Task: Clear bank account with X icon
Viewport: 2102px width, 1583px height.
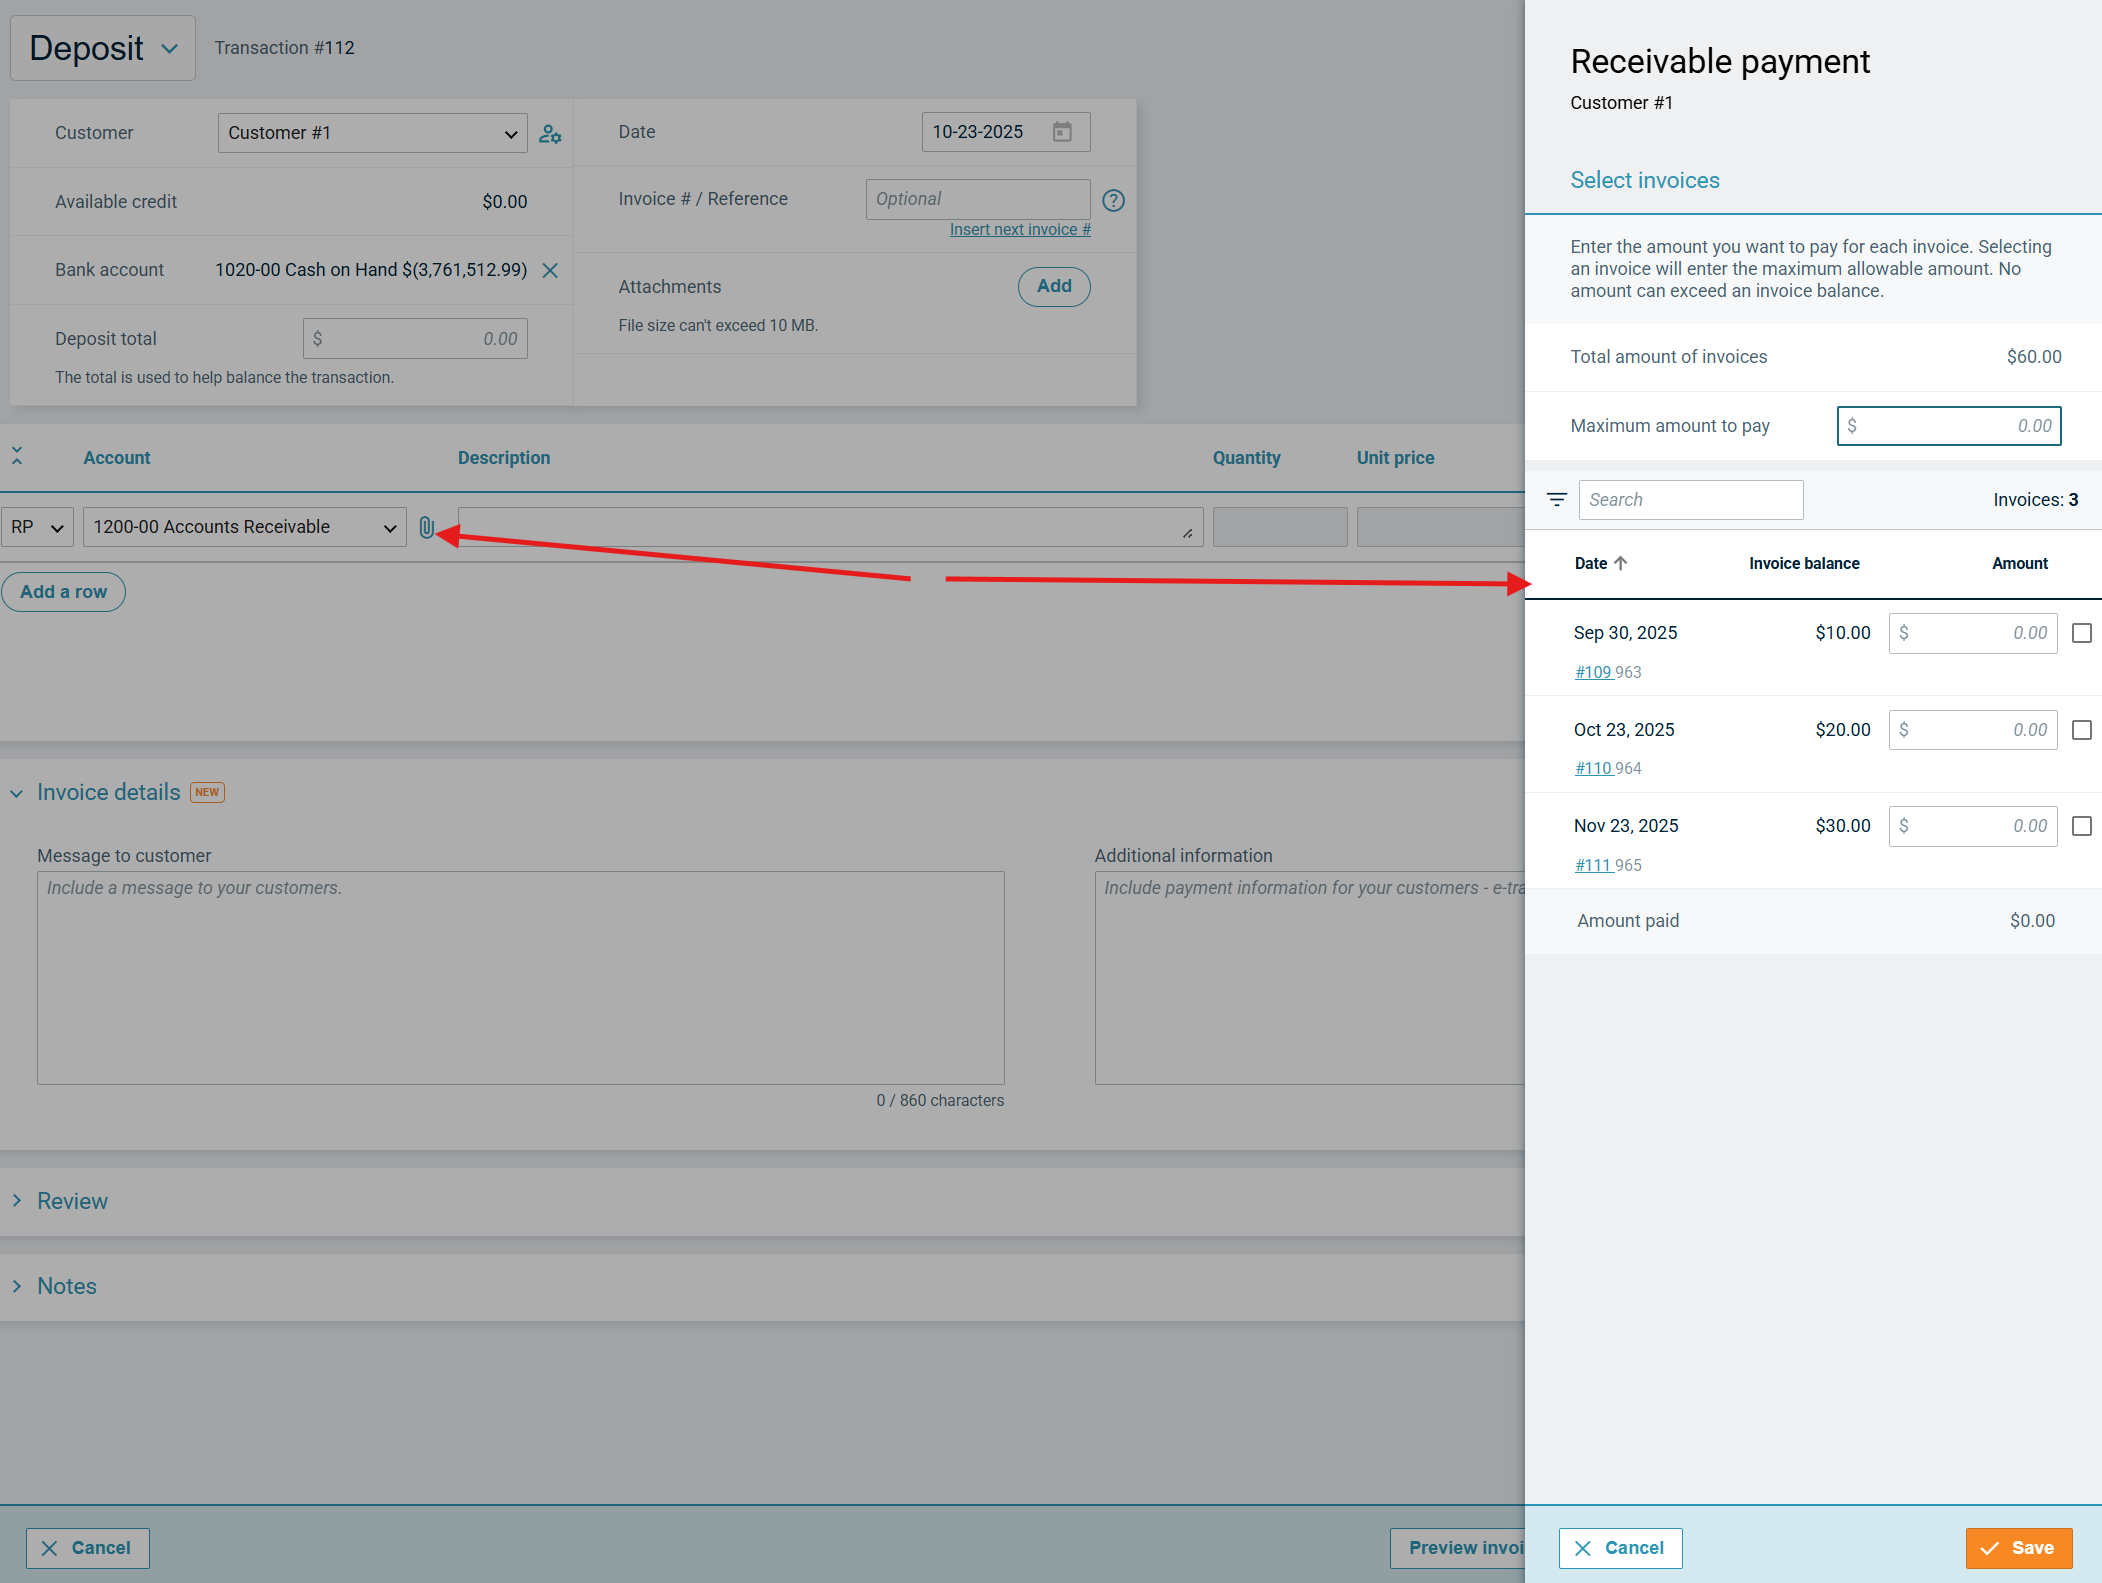Action: [x=550, y=270]
